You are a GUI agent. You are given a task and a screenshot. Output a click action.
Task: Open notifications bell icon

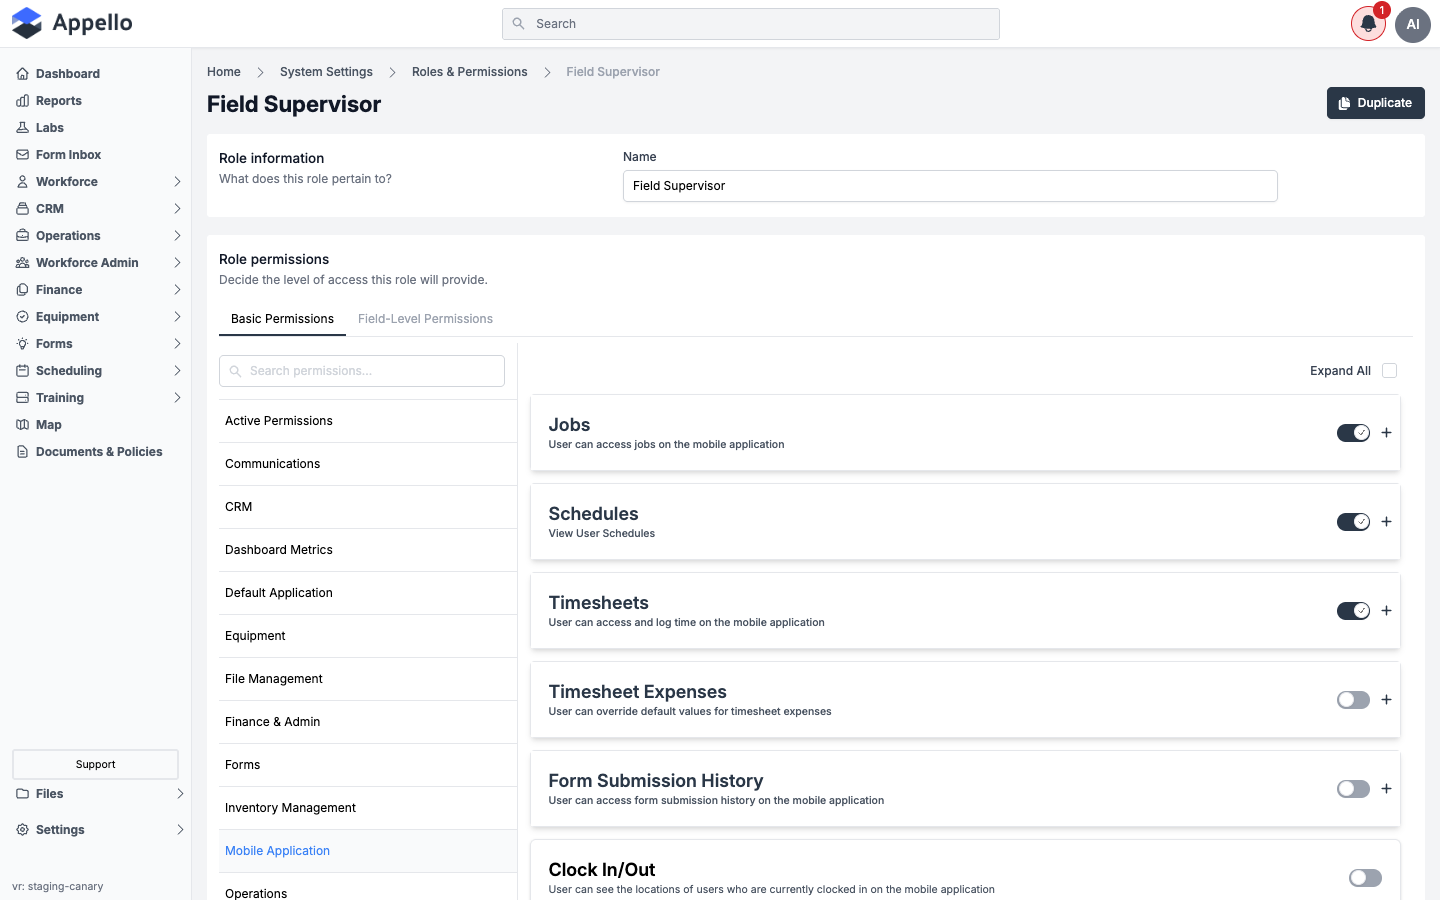(x=1368, y=24)
